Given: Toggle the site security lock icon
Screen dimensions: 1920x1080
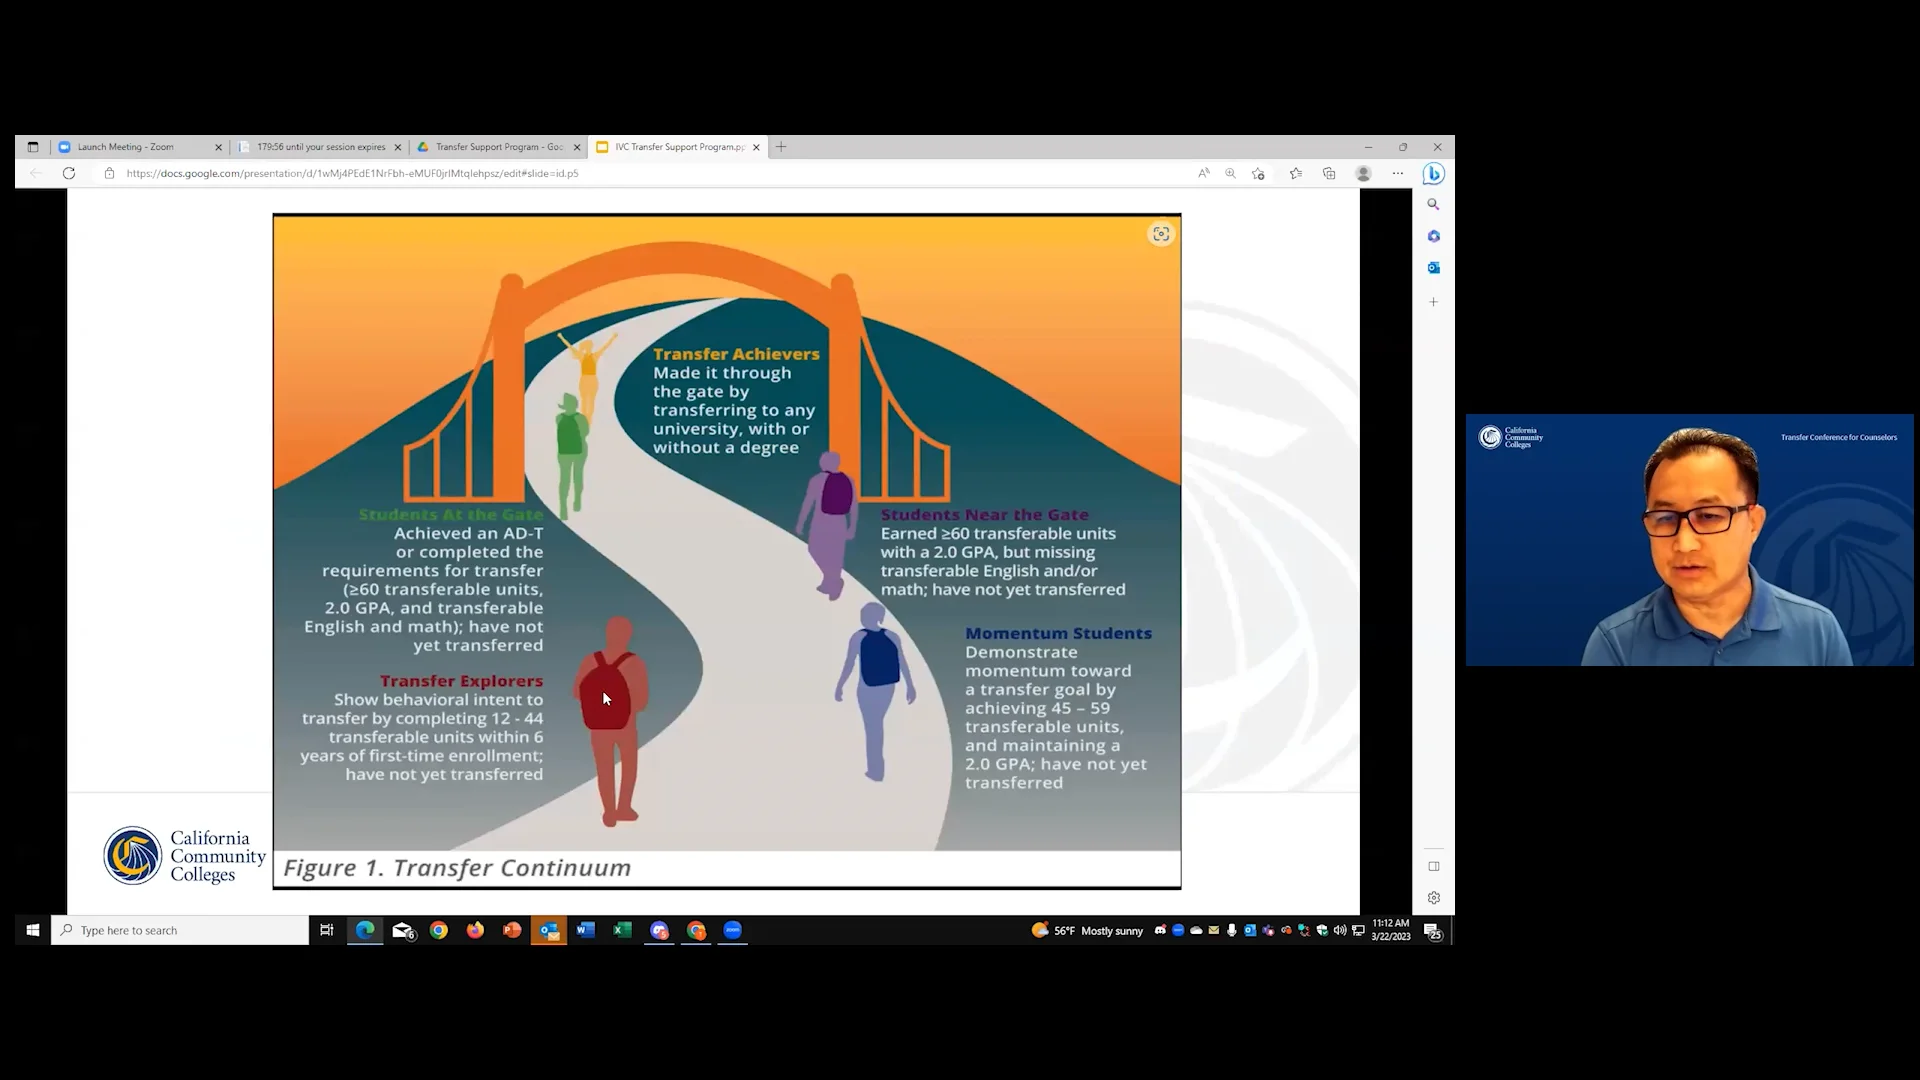Looking at the screenshot, I should click(x=110, y=172).
